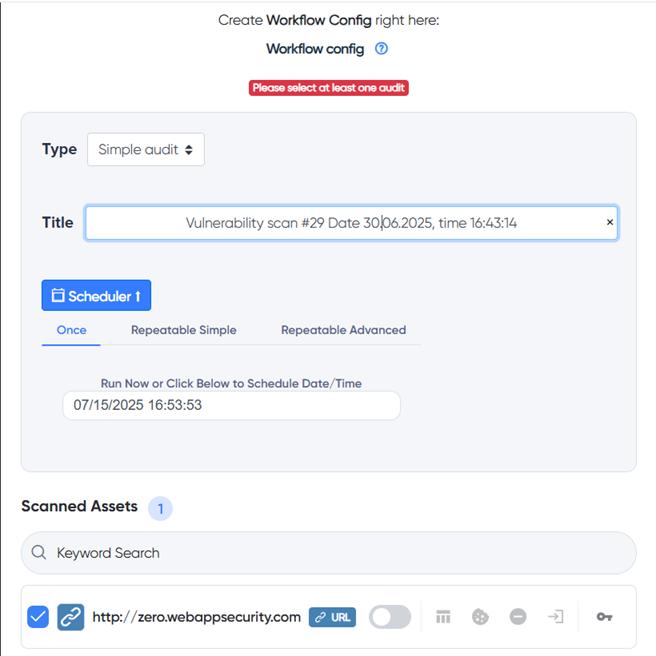Click the Workflow config help question icon
Screen dimensions: 656x656
(x=381, y=48)
